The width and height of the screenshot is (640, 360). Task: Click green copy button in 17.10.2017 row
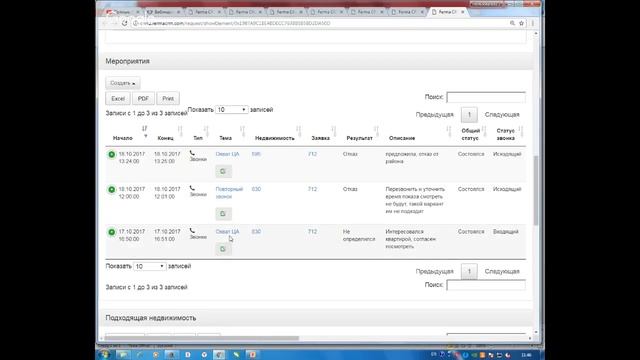click(x=223, y=249)
